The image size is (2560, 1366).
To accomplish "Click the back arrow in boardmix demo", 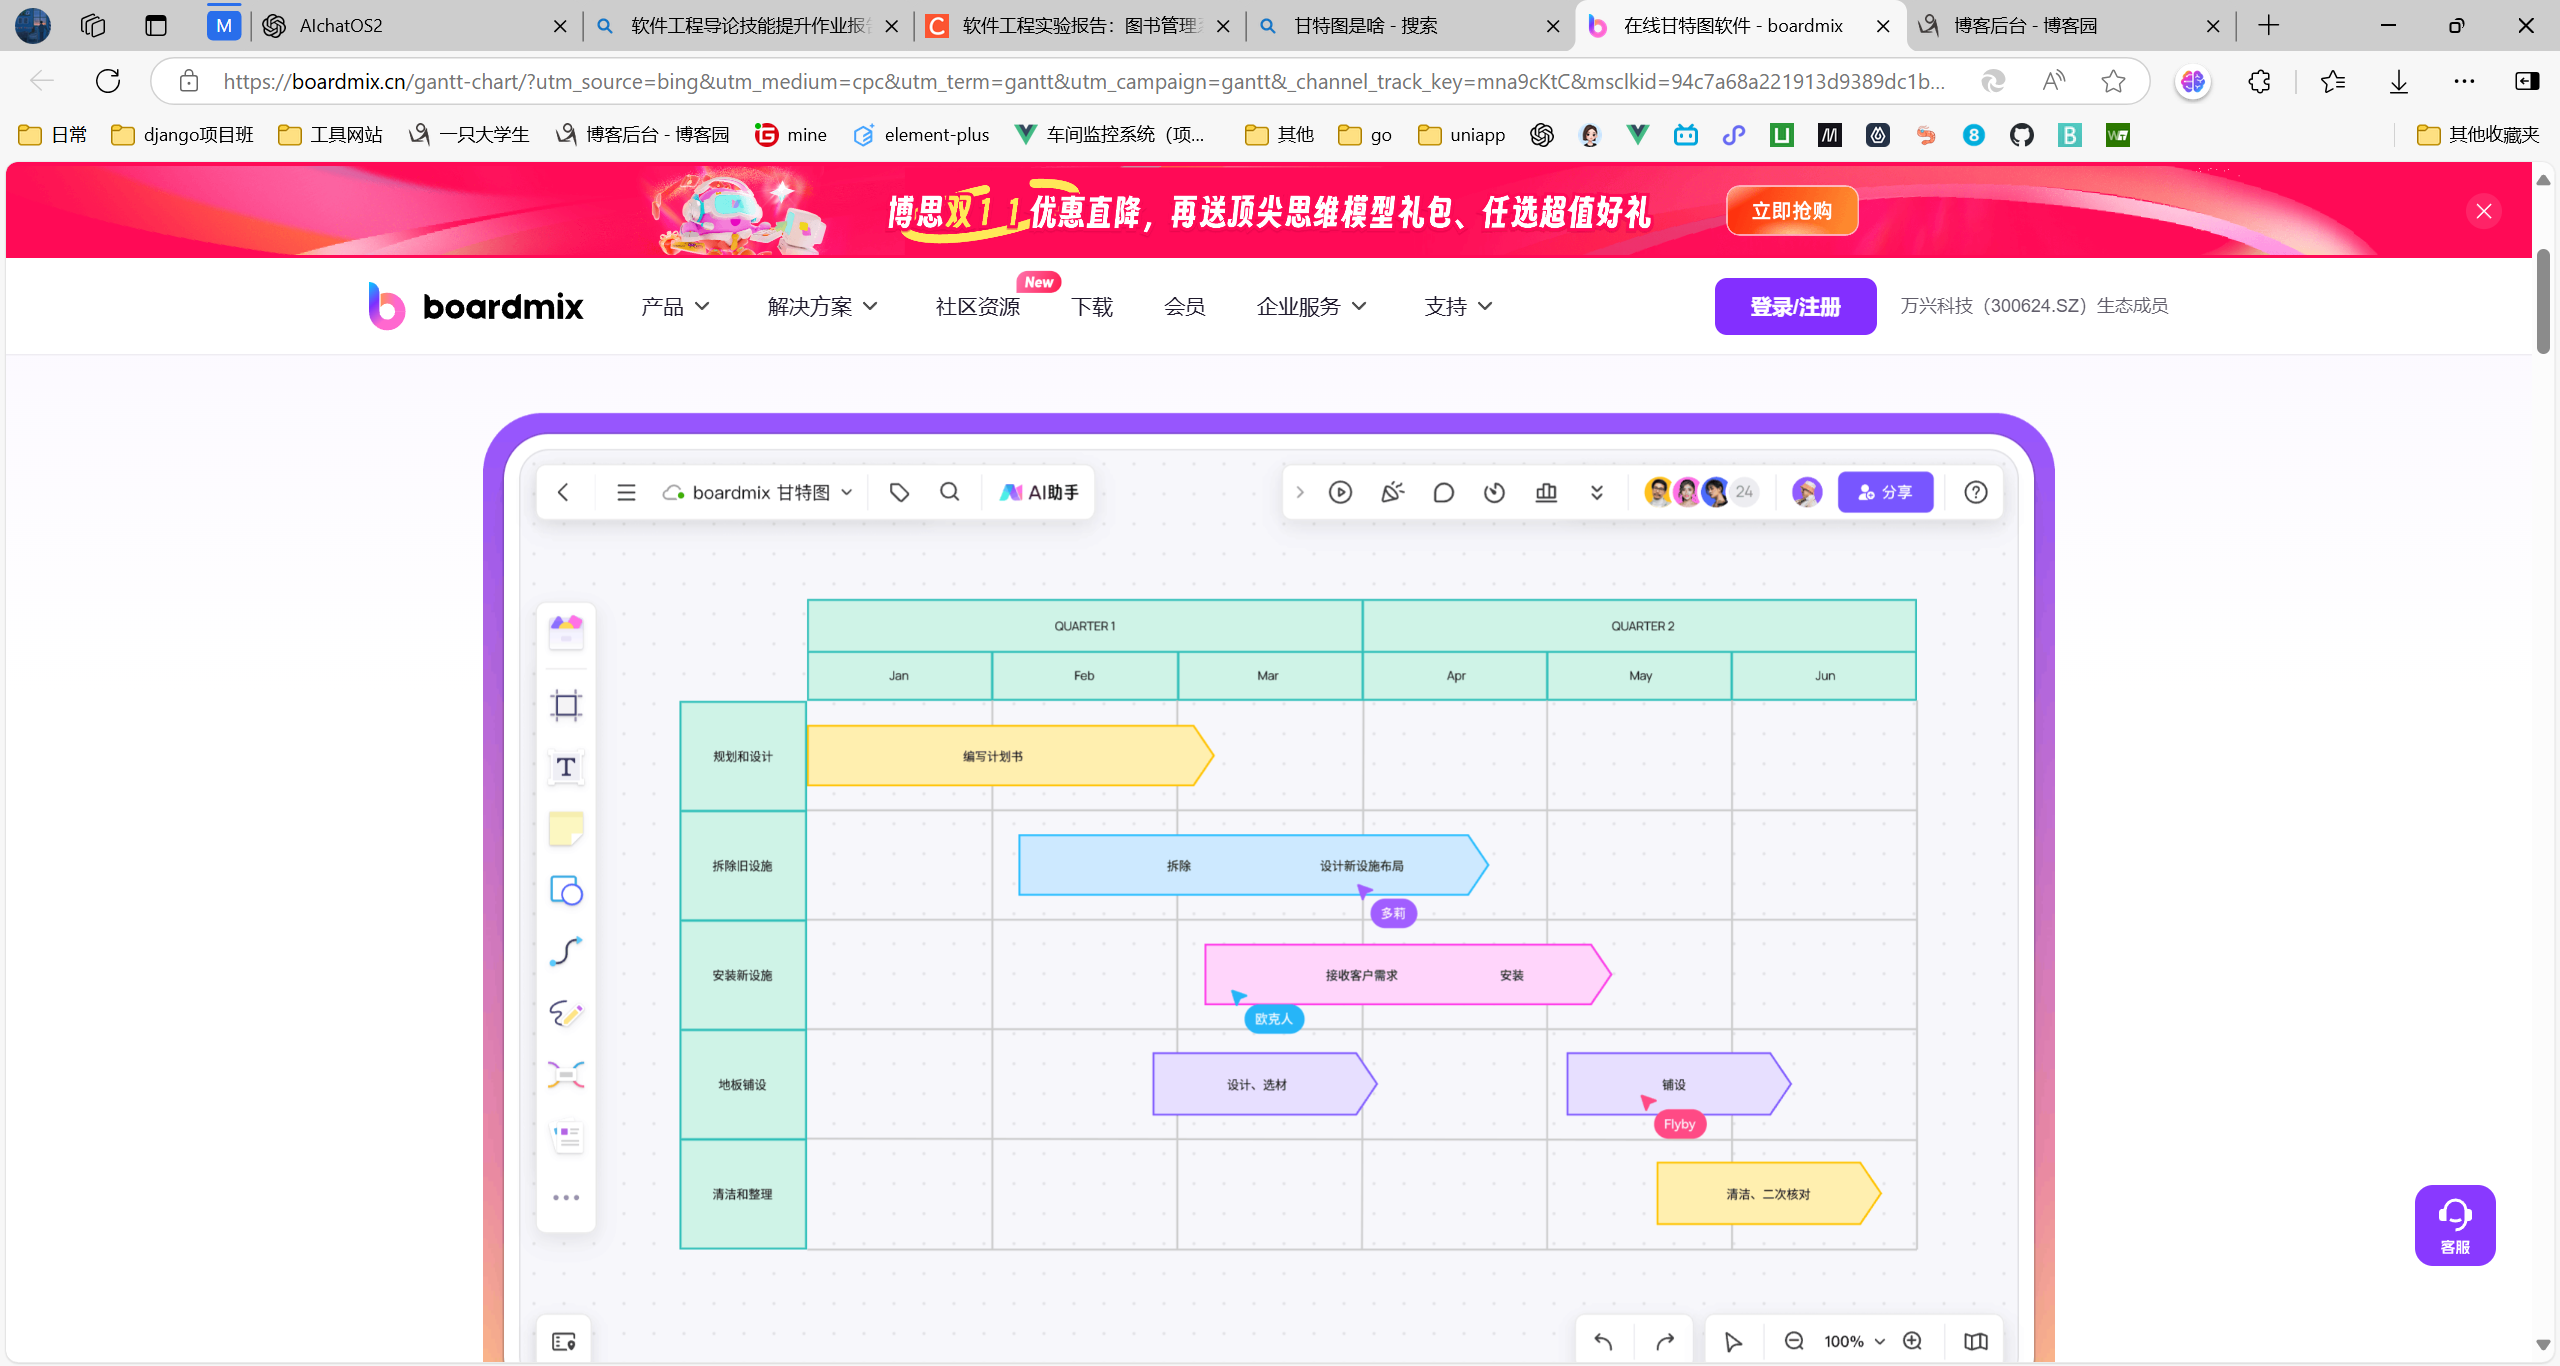I will click(x=563, y=492).
